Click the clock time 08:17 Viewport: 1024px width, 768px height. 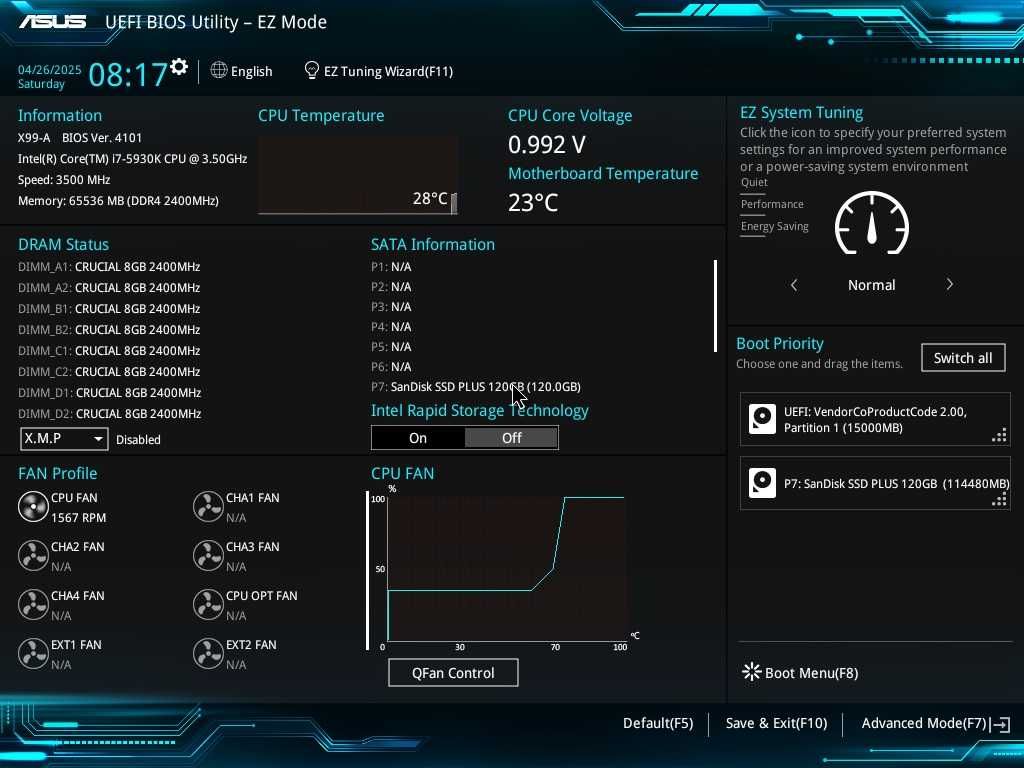128,74
